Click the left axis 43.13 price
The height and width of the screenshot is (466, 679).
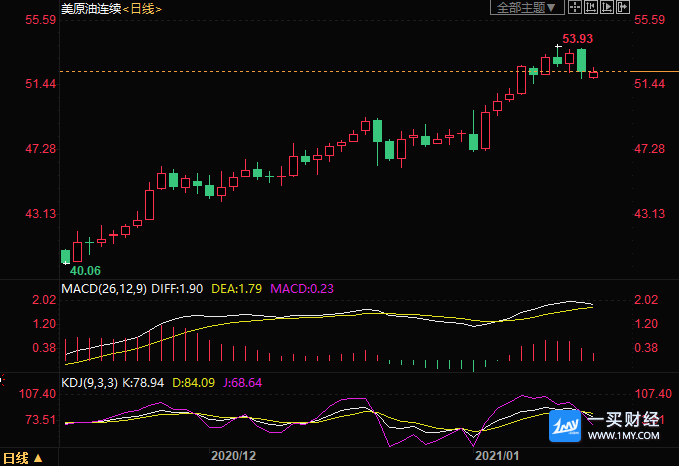tap(41, 214)
